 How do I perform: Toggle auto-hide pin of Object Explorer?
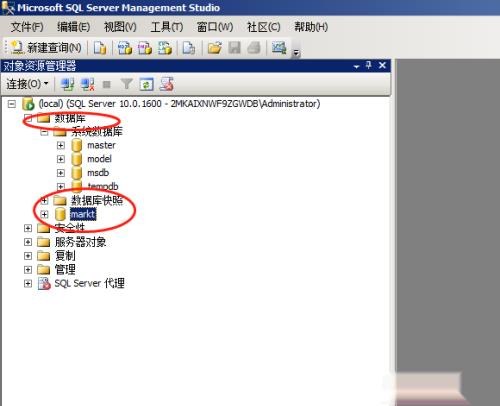click(x=369, y=65)
